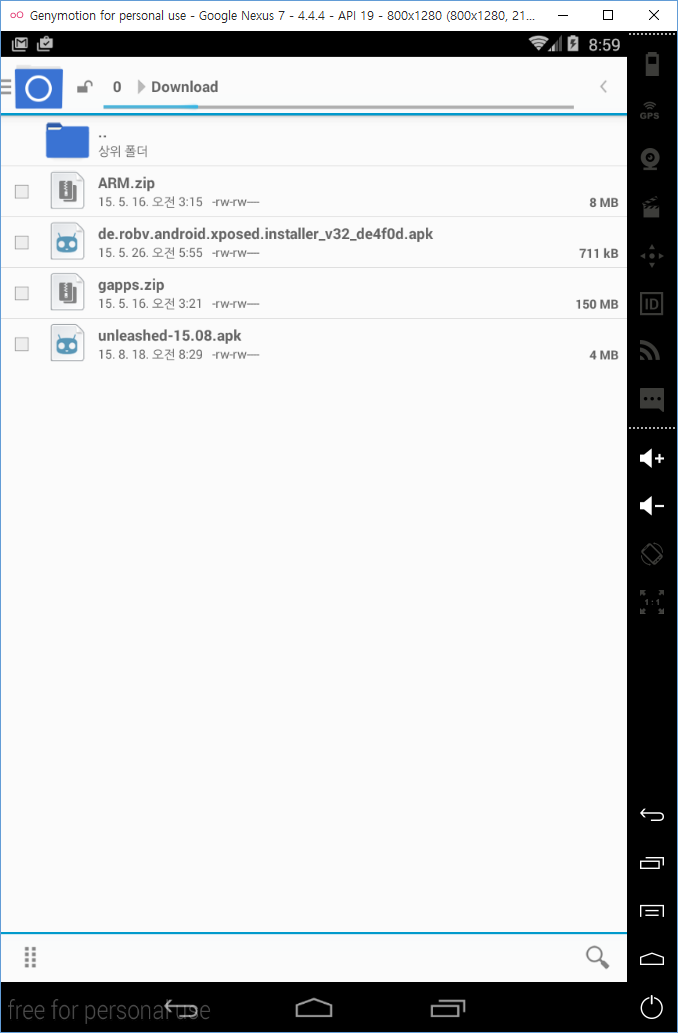Tap Android home navigation button

314,1007
